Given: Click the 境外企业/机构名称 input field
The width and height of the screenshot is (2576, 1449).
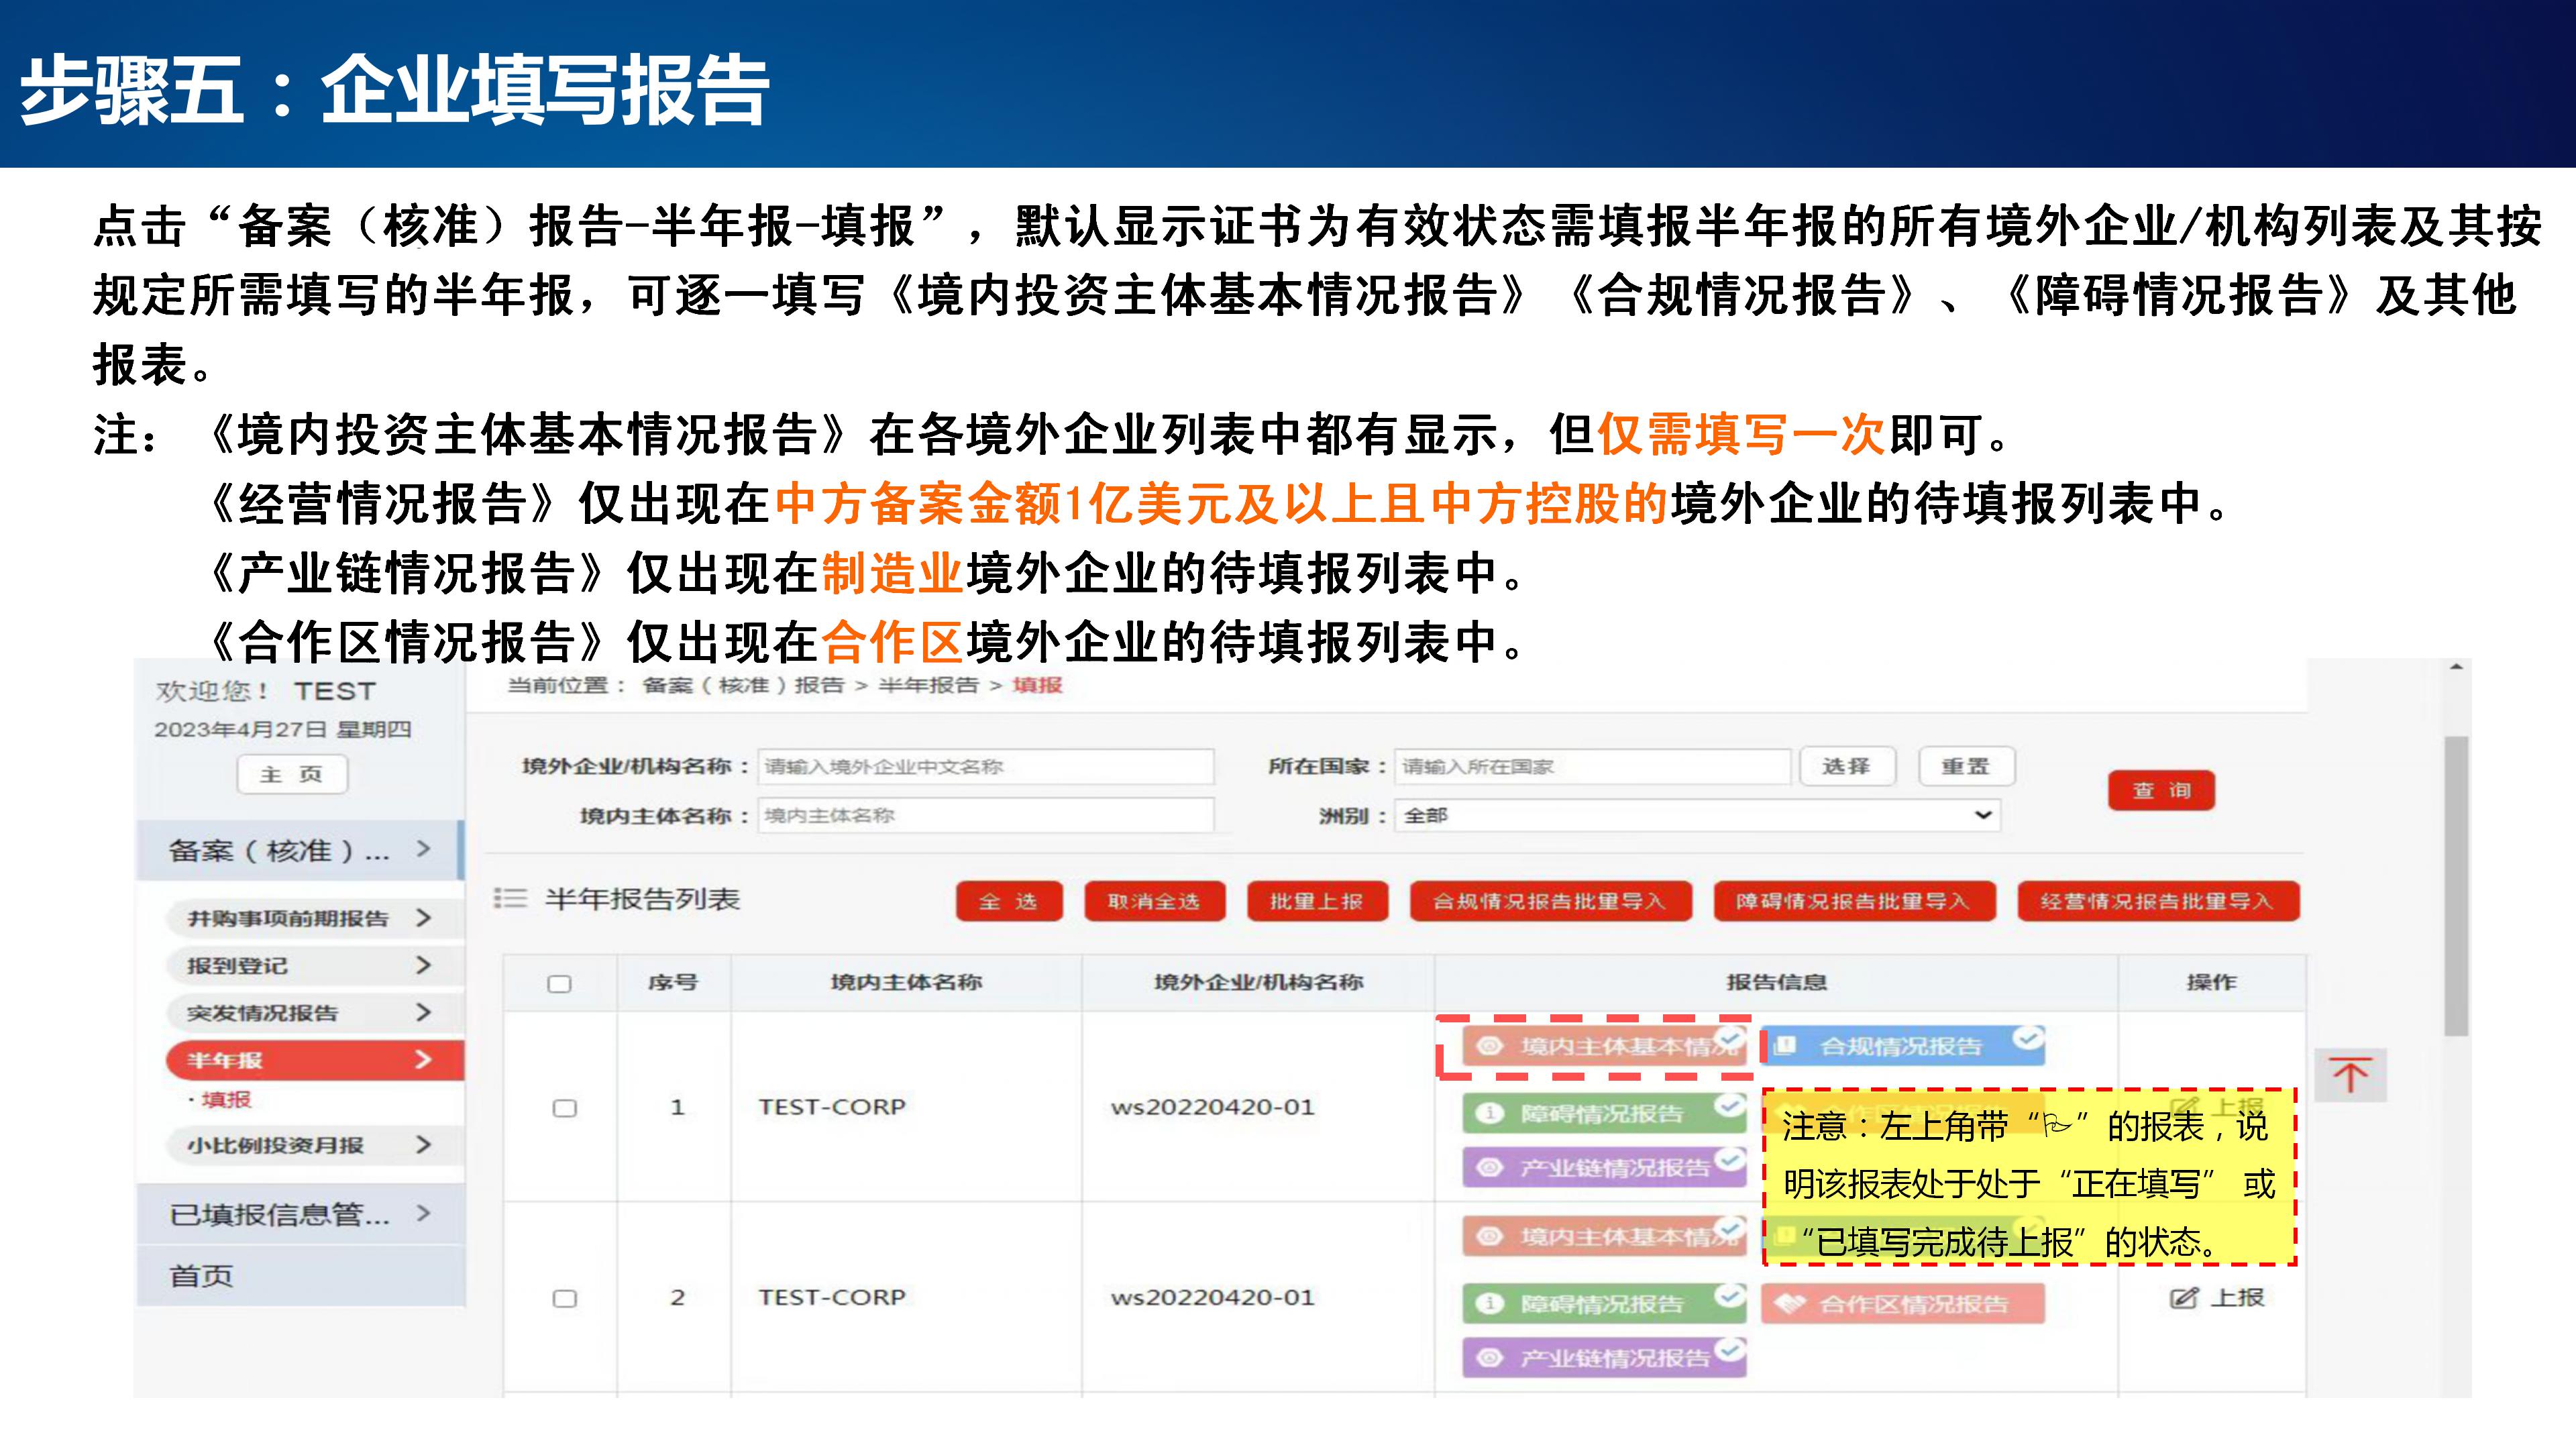Looking at the screenshot, I should 985,767.
